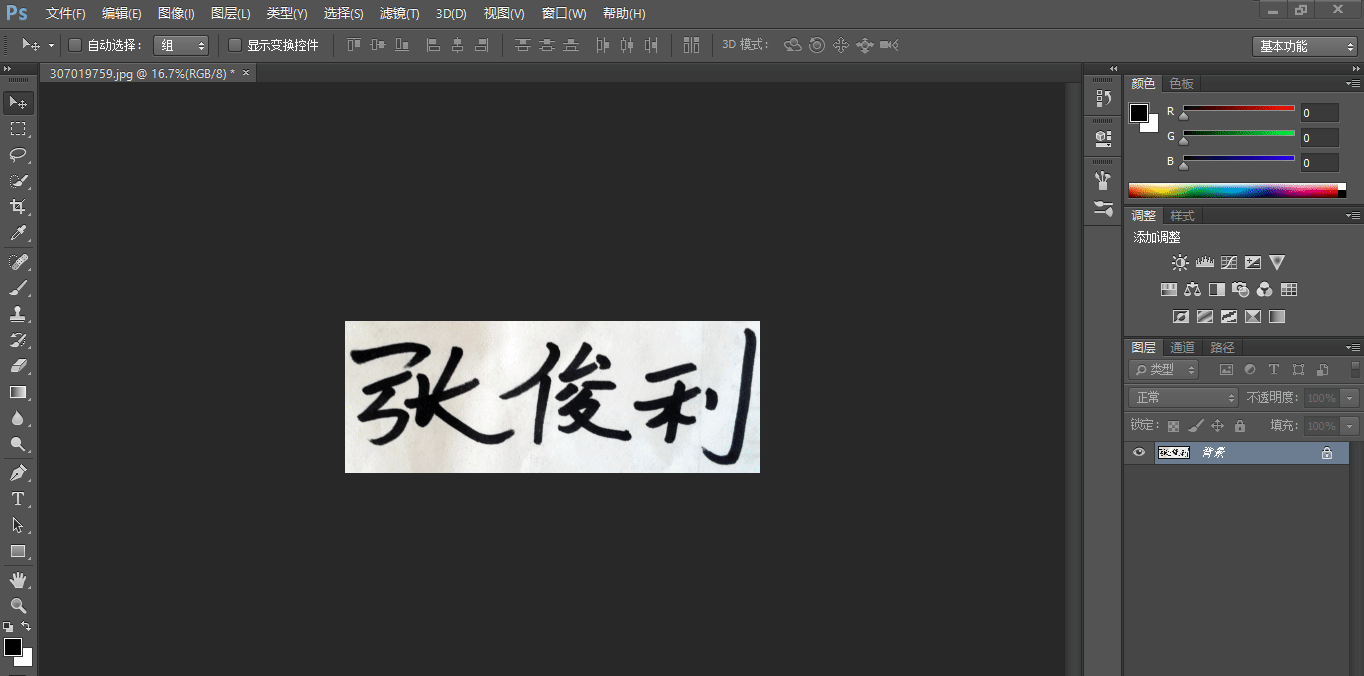This screenshot has height=676, width=1364.
Task: Add a Brightness/Contrast adjustment
Action: coord(1180,263)
